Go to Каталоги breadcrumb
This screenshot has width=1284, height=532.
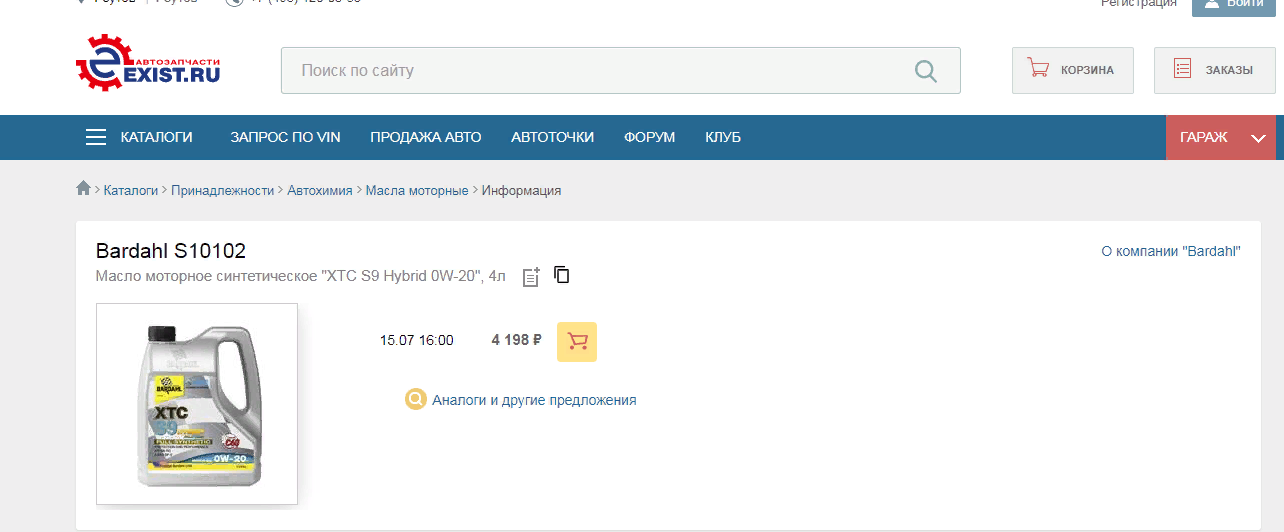click(x=131, y=190)
